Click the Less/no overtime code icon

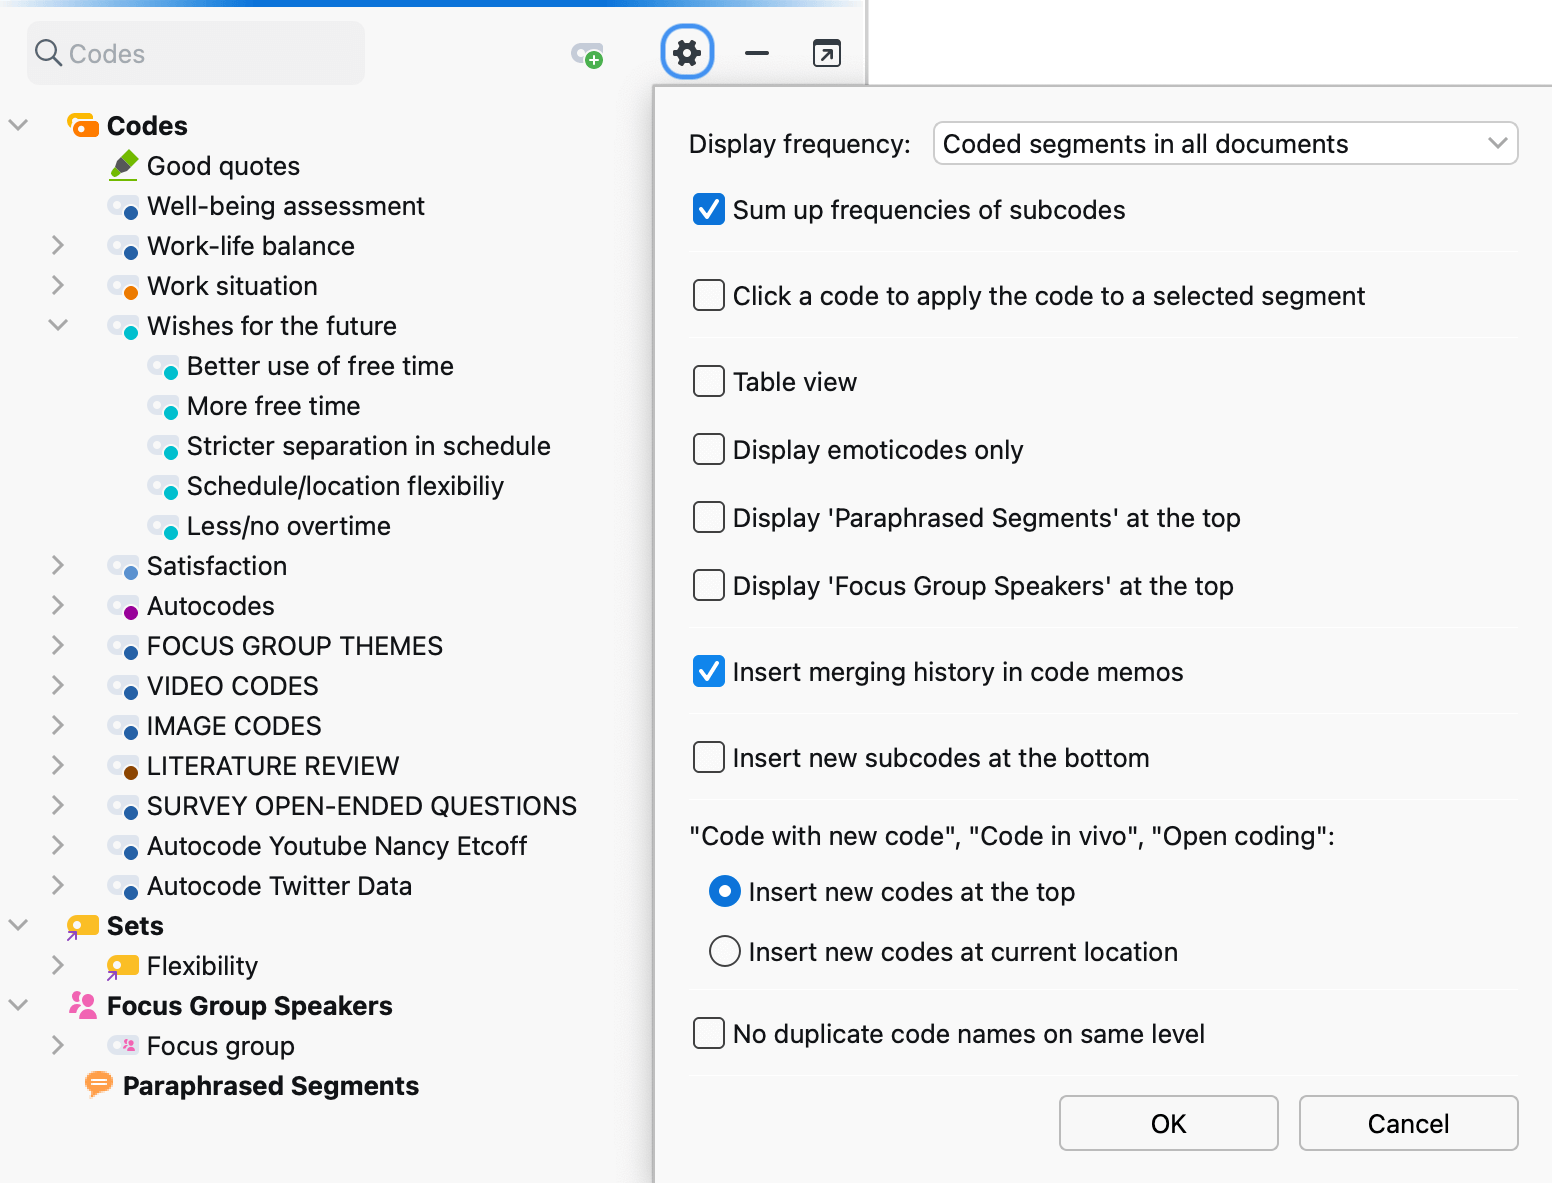point(164,527)
